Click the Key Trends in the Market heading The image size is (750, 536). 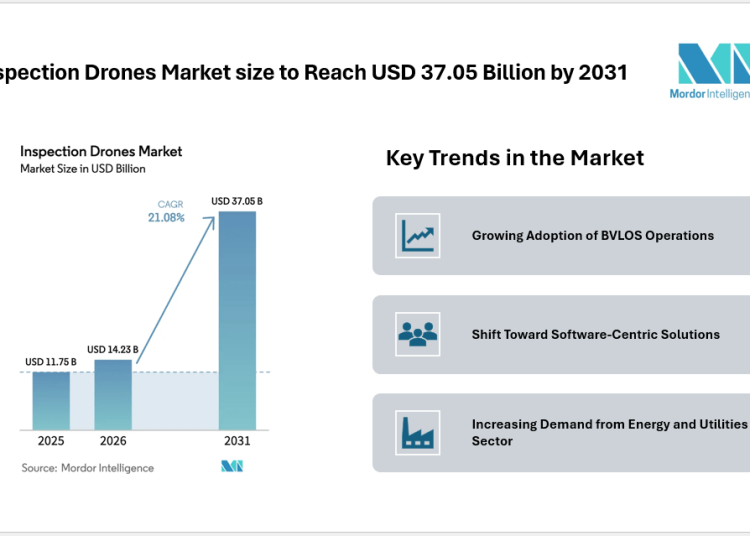click(x=515, y=158)
